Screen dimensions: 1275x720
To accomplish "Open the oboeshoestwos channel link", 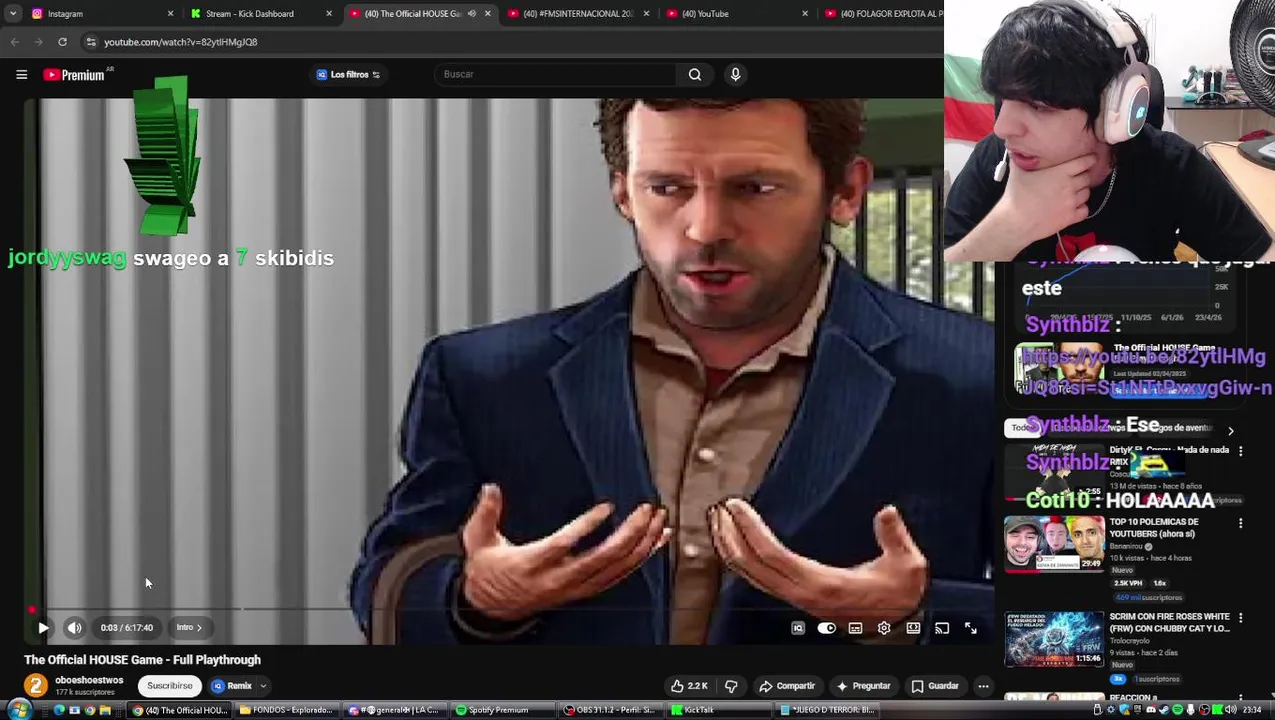I will coord(89,680).
